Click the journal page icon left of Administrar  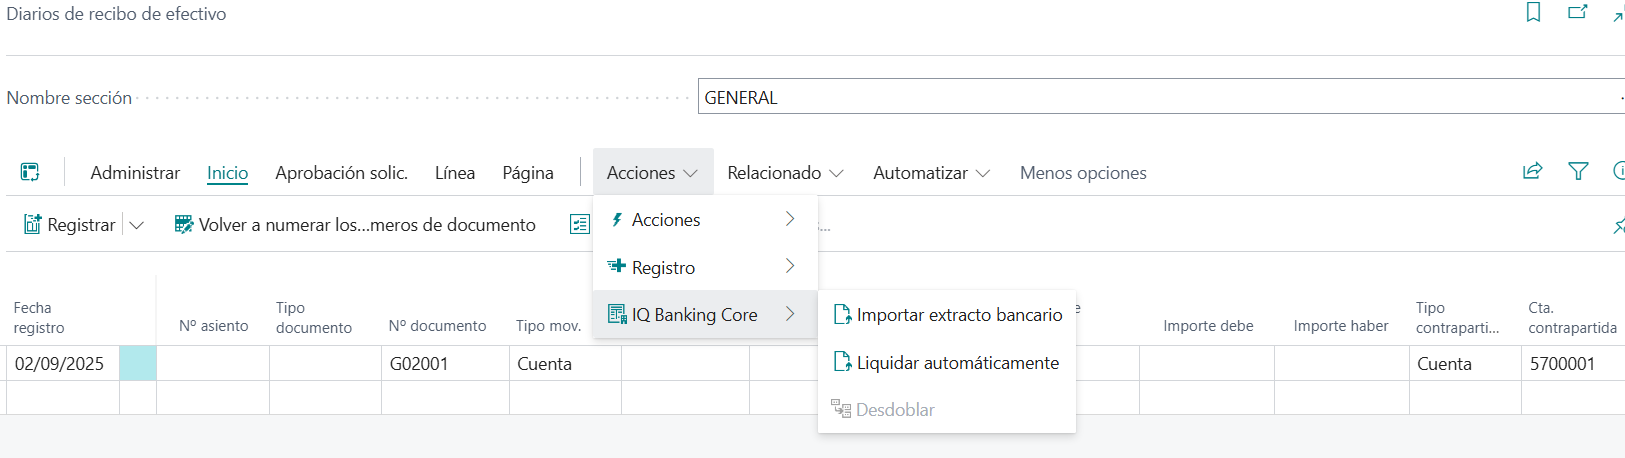click(x=30, y=172)
